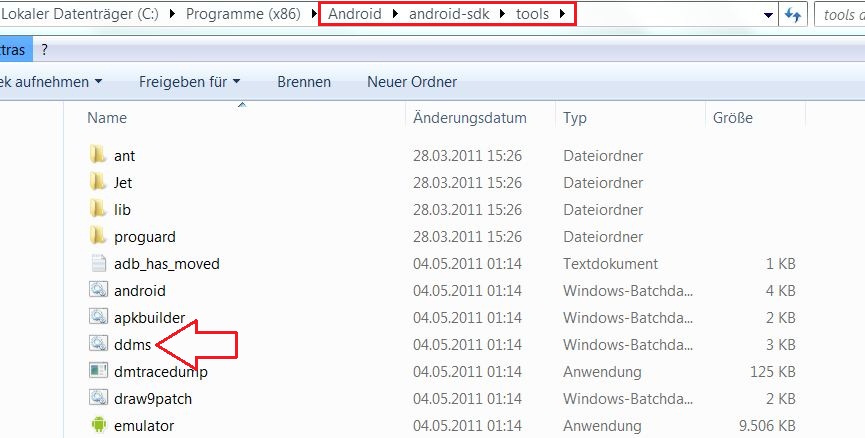Click the Brennen toolbar button
Screen dimensions: 865x438
[x=304, y=82]
